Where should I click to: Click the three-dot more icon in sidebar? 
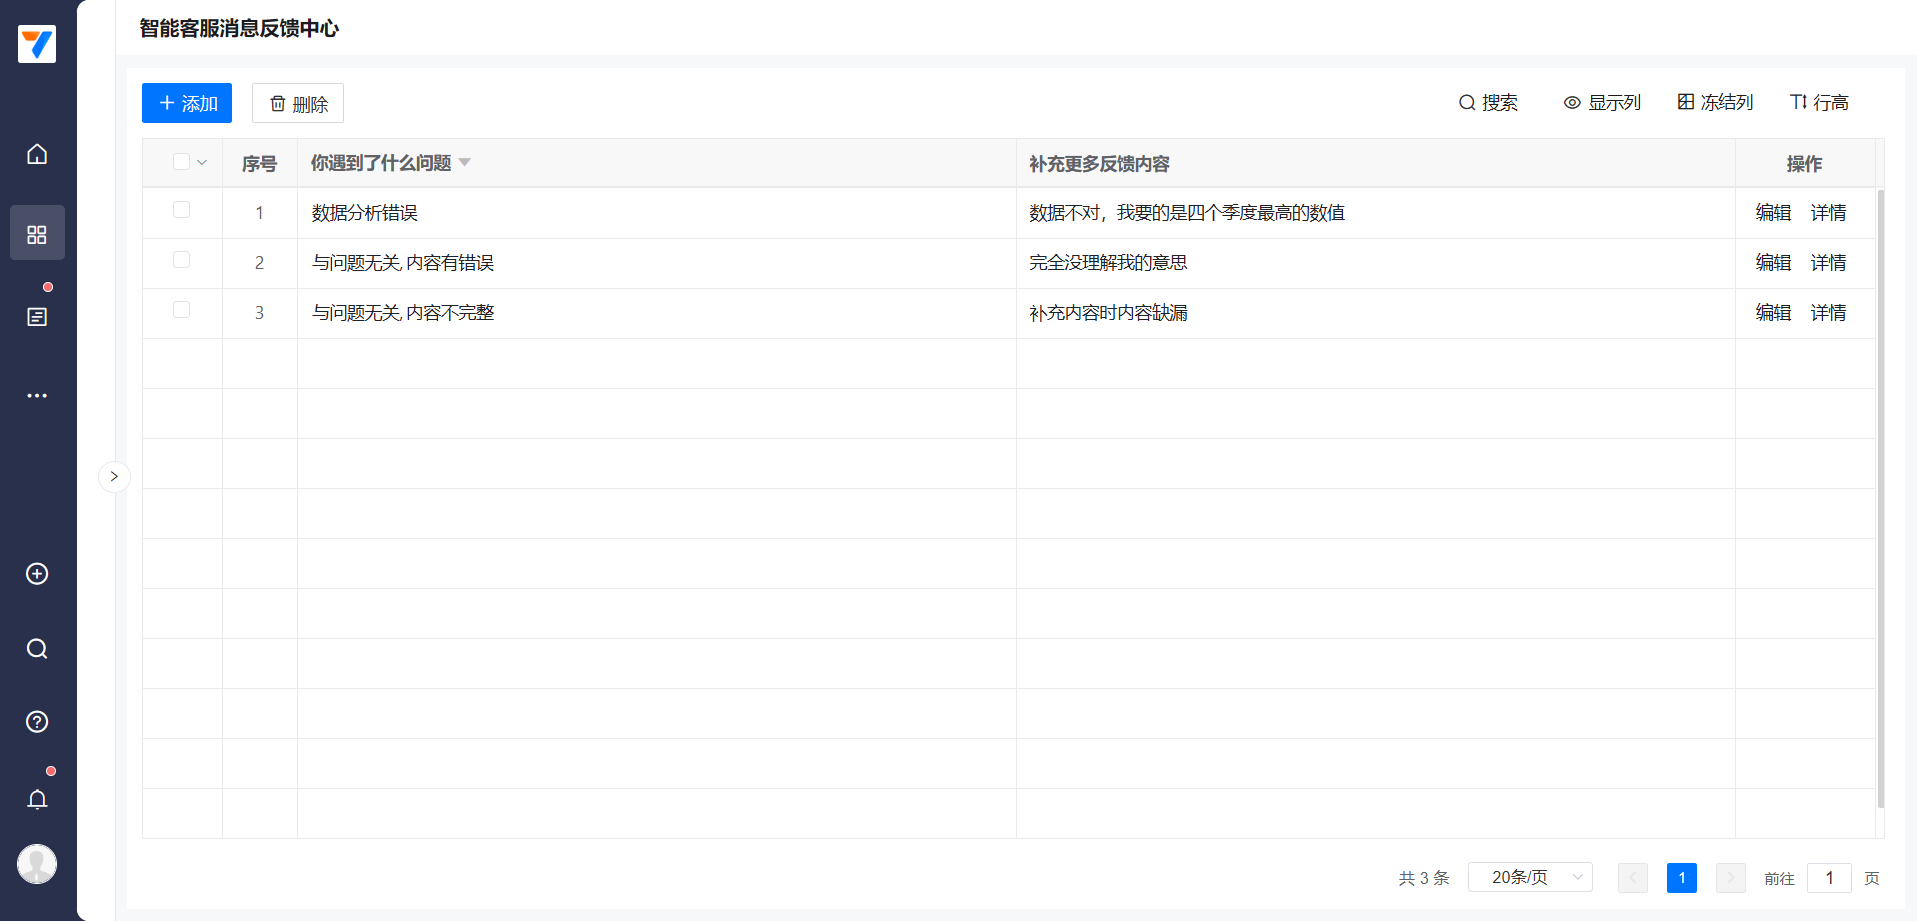point(37,396)
